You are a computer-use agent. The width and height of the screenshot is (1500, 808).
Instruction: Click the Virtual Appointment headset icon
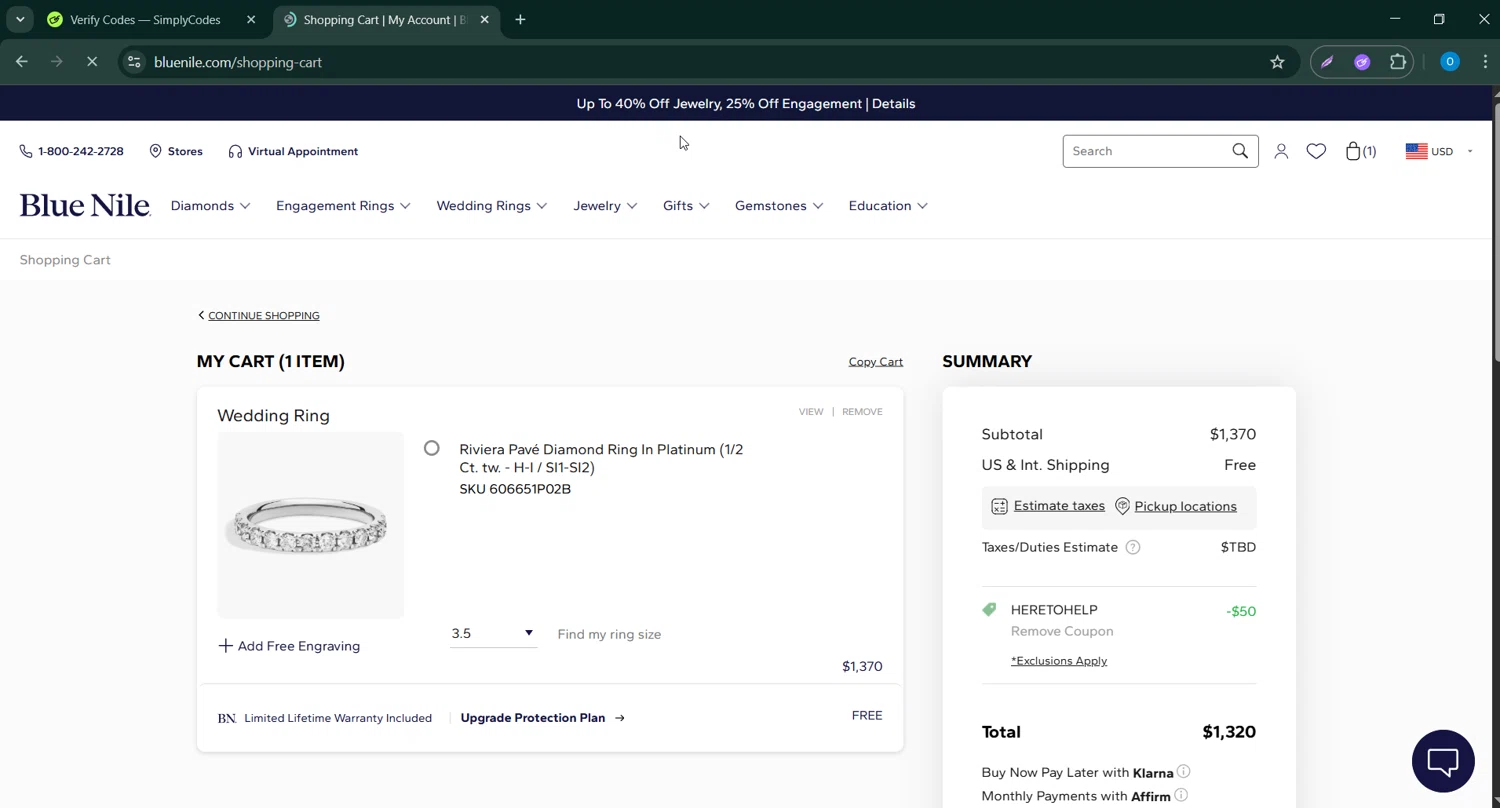tap(235, 151)
